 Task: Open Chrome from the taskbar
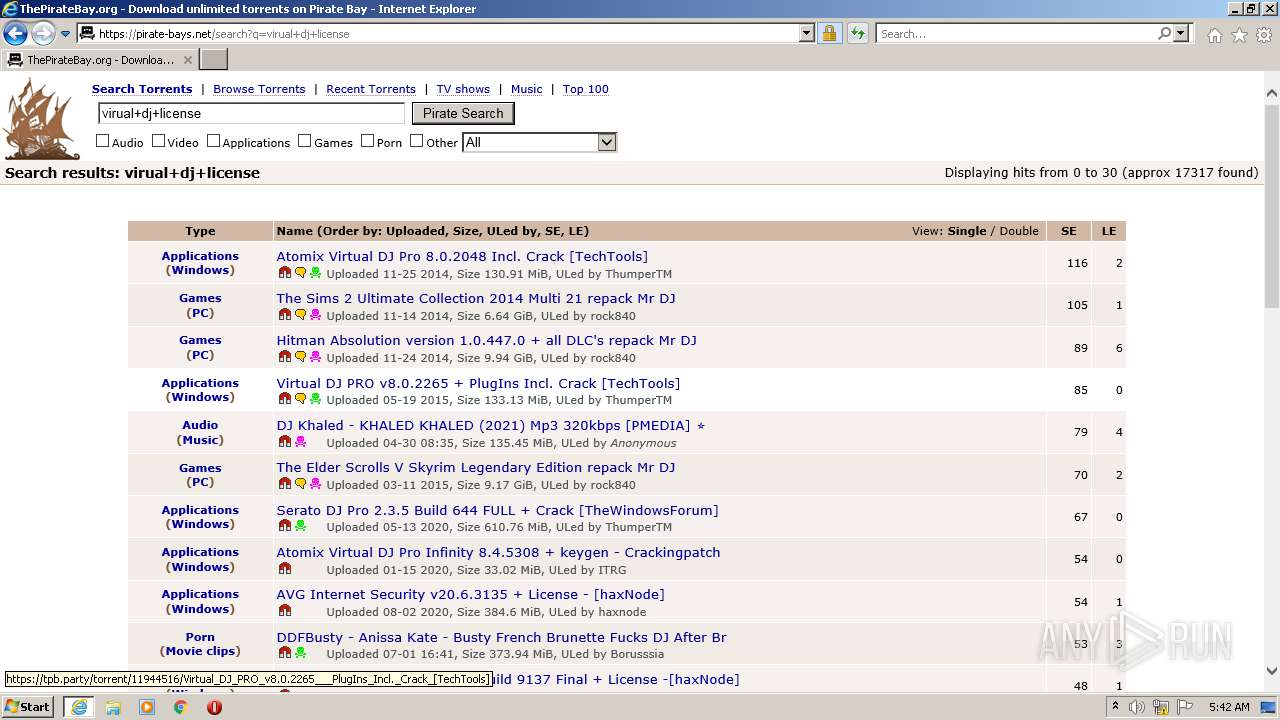click(181, 707)
